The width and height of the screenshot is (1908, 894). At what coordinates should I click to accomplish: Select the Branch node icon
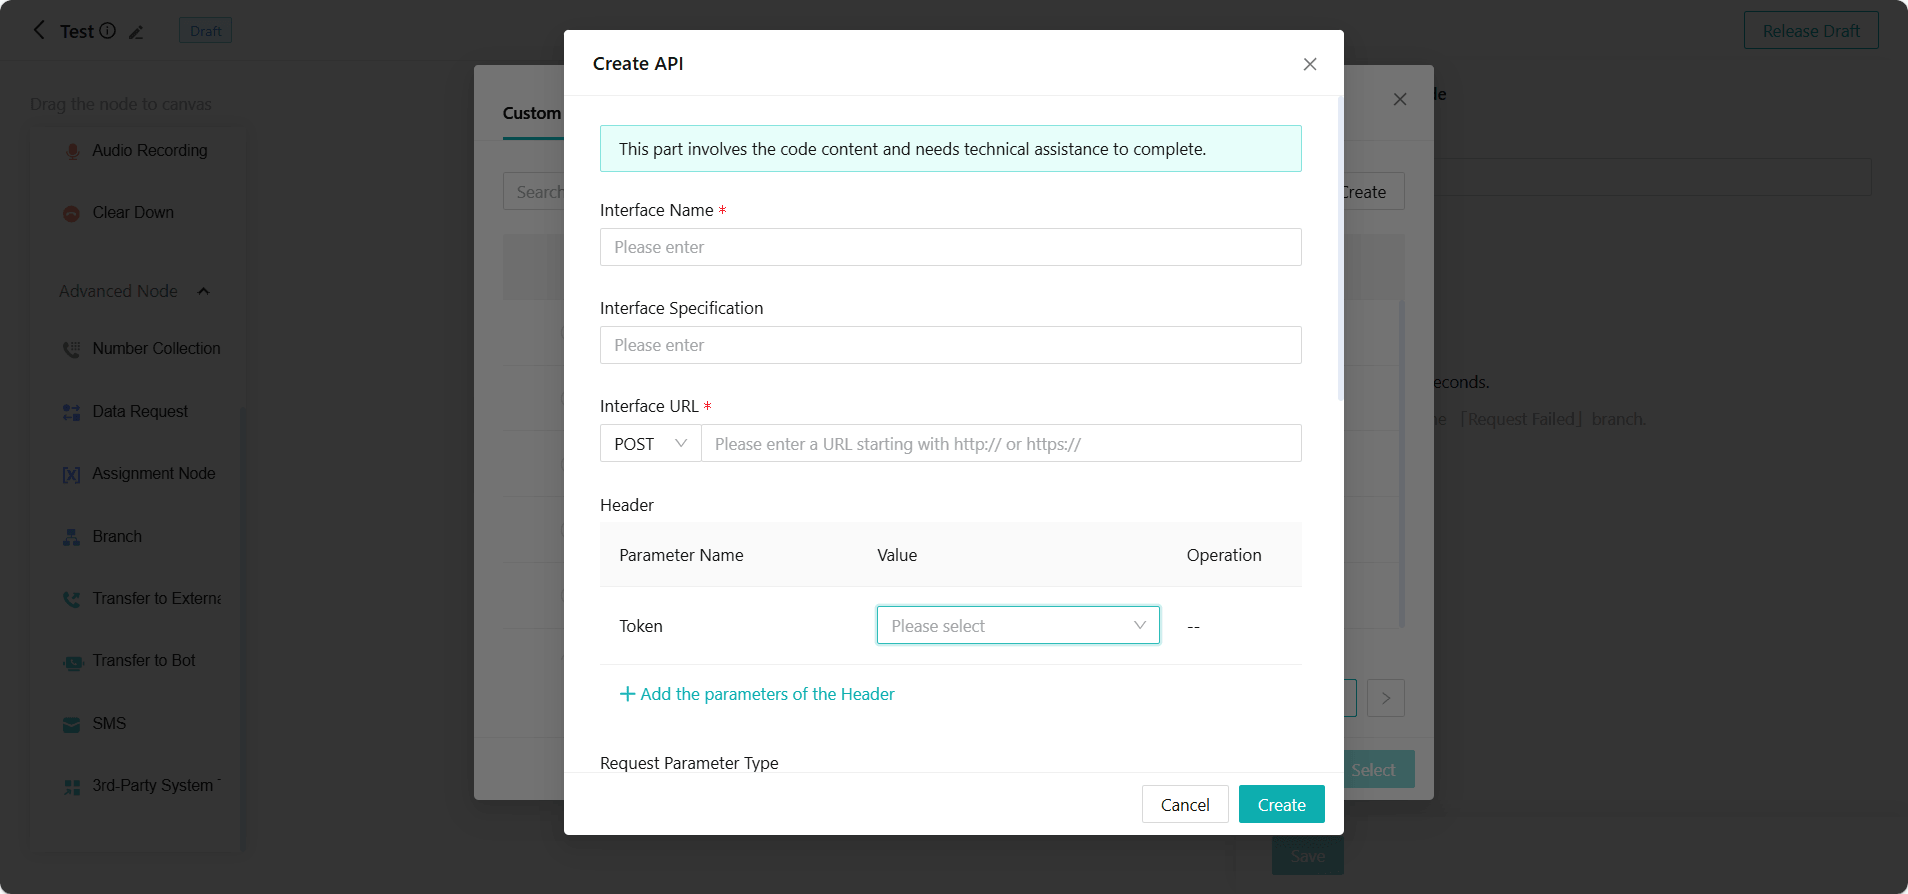pos(72,537)
